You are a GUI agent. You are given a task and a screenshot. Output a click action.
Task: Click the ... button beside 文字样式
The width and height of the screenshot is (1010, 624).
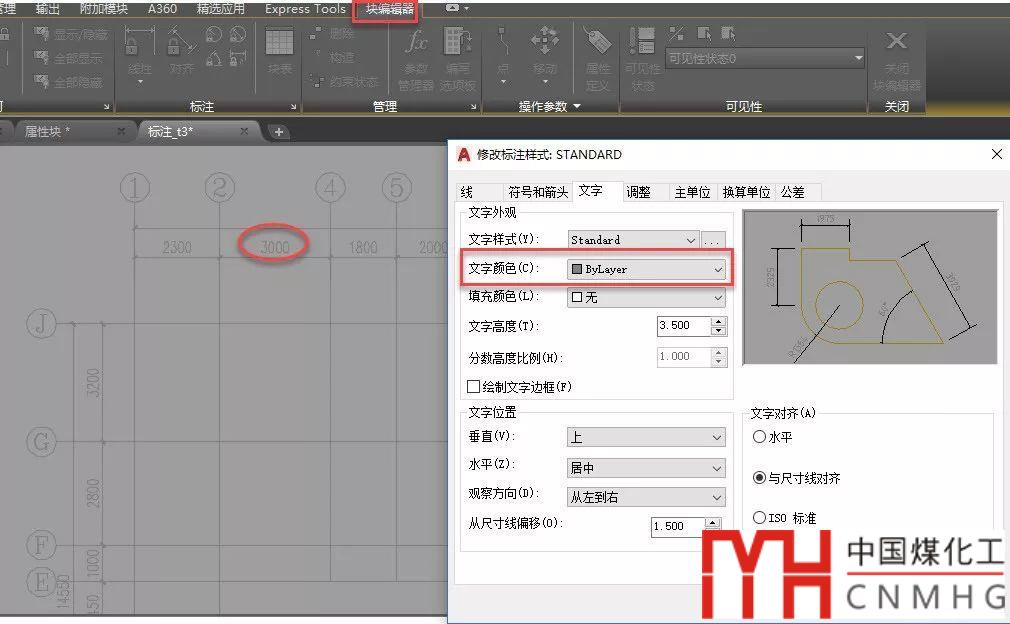pos(712,240)
